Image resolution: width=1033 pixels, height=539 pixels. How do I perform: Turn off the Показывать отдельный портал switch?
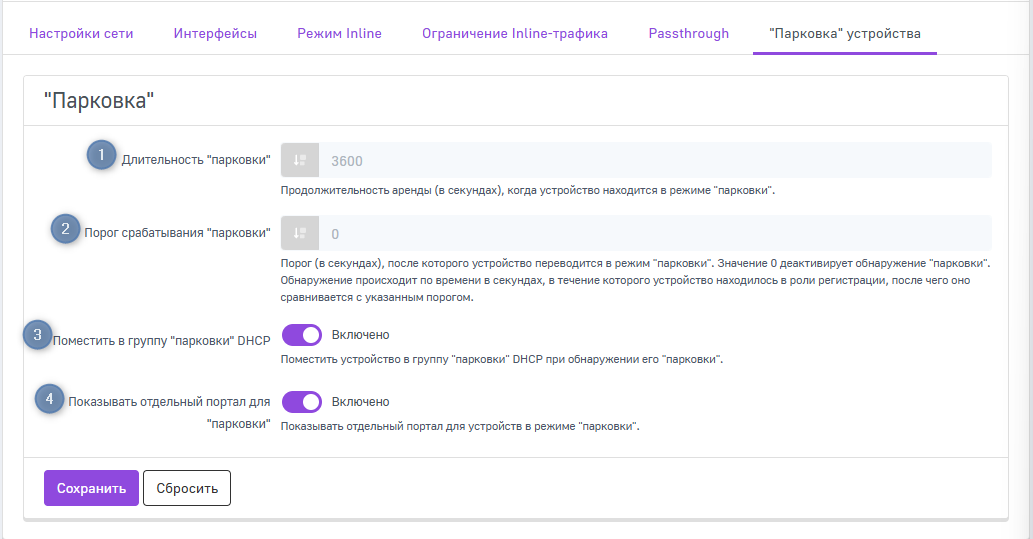[301, 402]
